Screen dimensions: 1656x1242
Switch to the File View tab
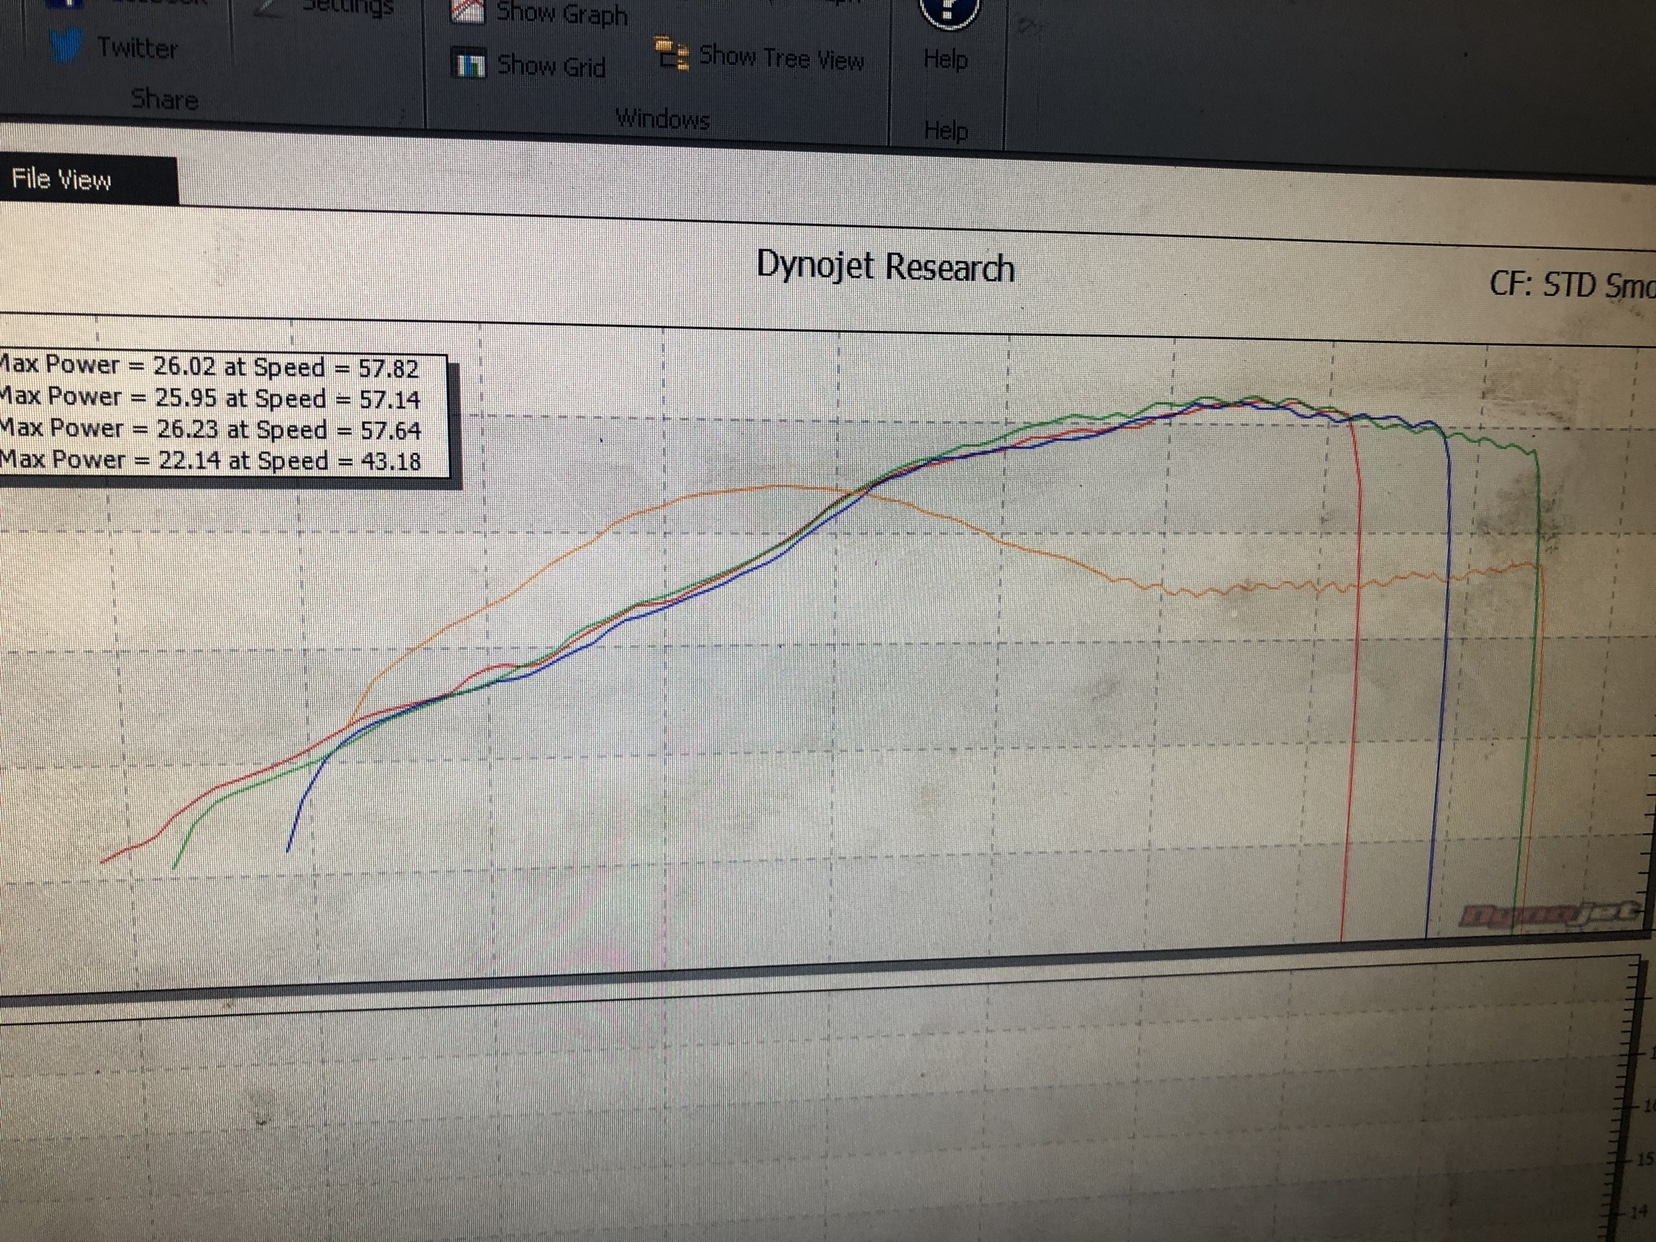click(x=88, y=180)
